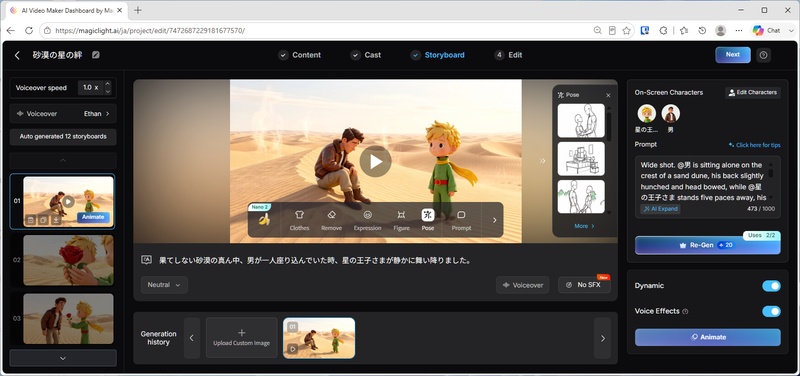Click the subtitle text icon beside narration
Viewport: 800px width, 376px height.
click(146, 260)
